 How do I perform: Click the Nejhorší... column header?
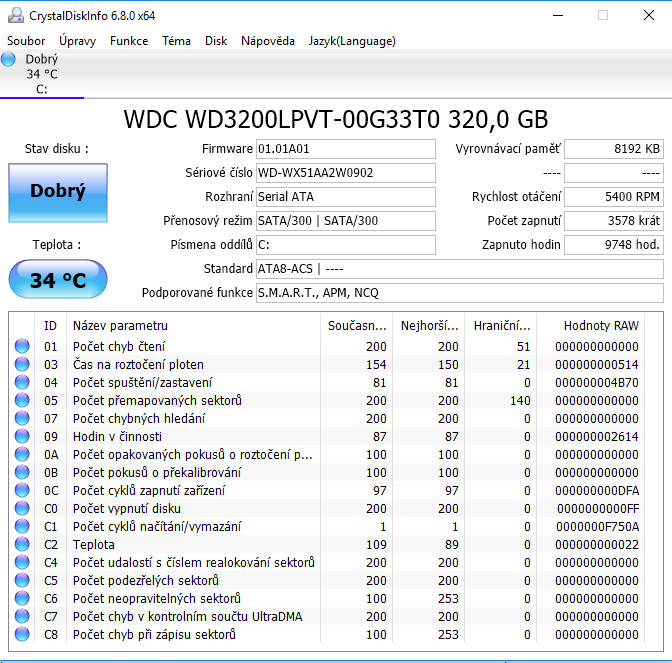pyautogui.click(x=429, y=326)
